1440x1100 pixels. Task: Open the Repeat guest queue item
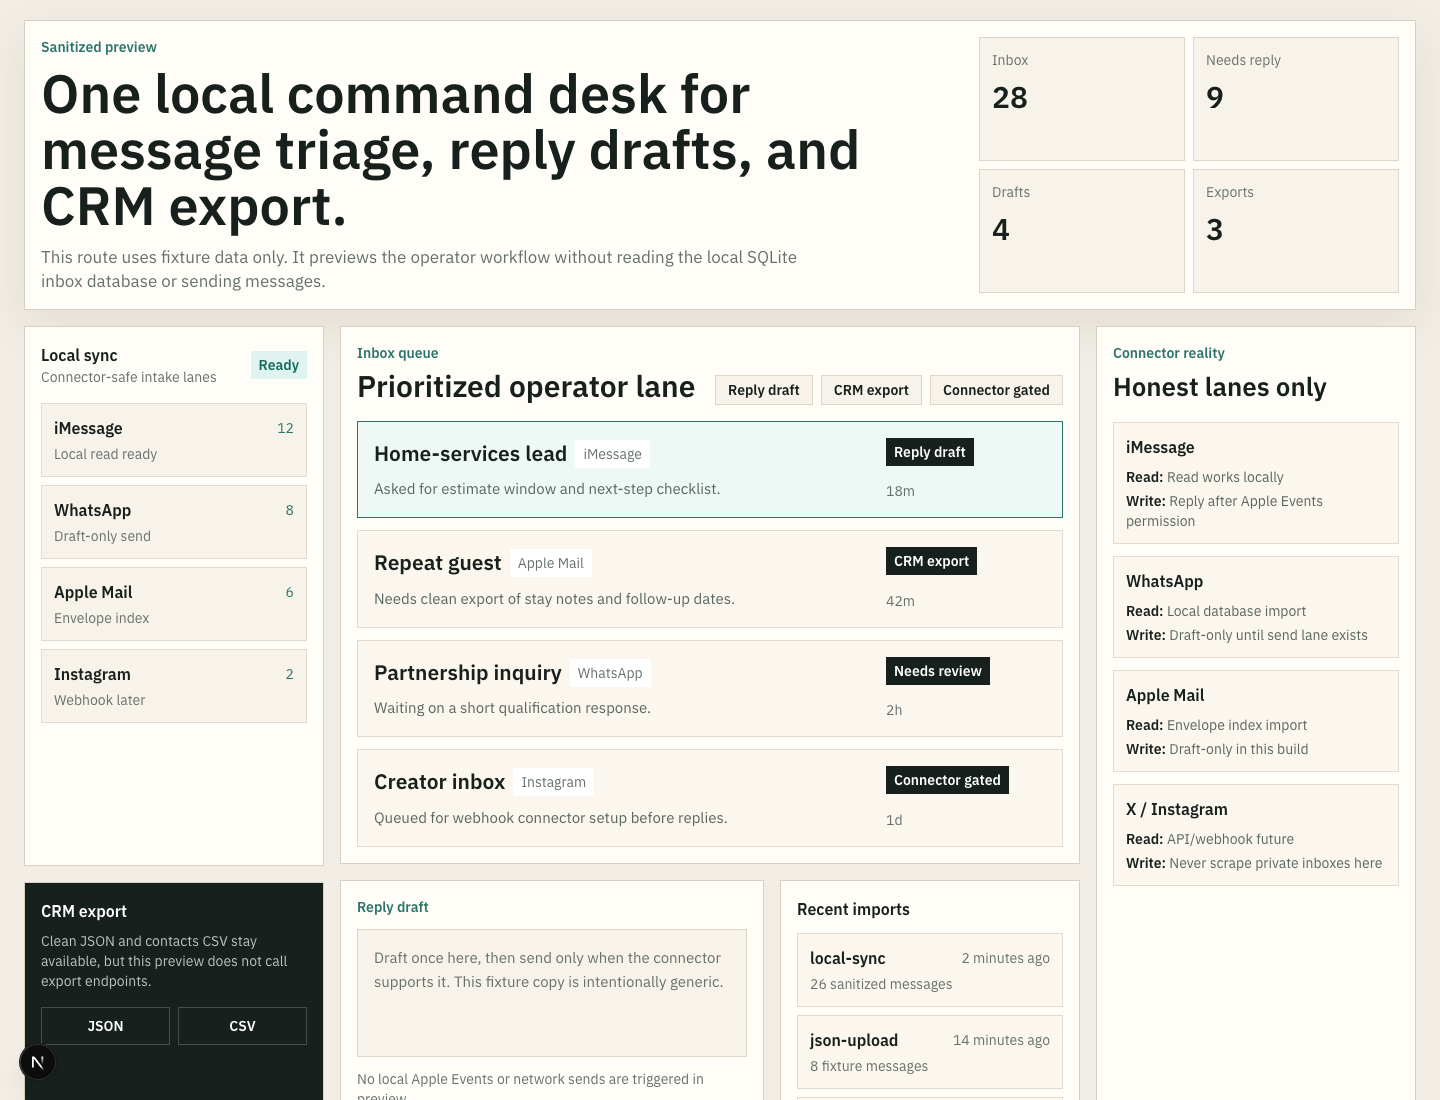click(x=710, y=579)
